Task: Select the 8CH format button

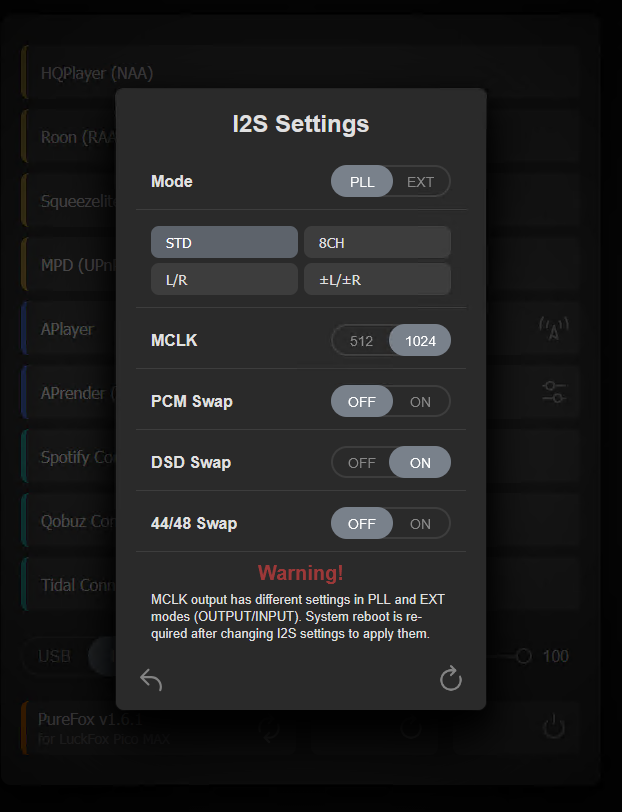Action: click(x=377, y=243)
